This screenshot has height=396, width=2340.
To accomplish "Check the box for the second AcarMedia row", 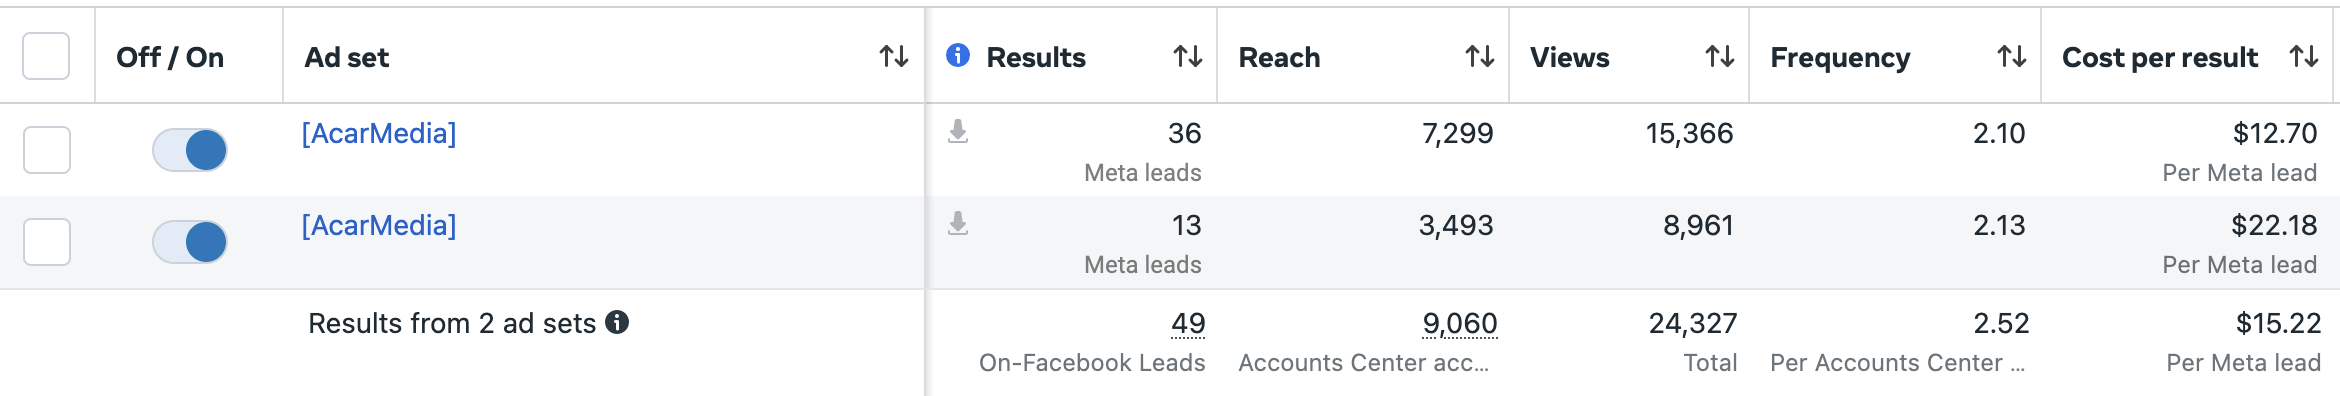I will [46, 242].
